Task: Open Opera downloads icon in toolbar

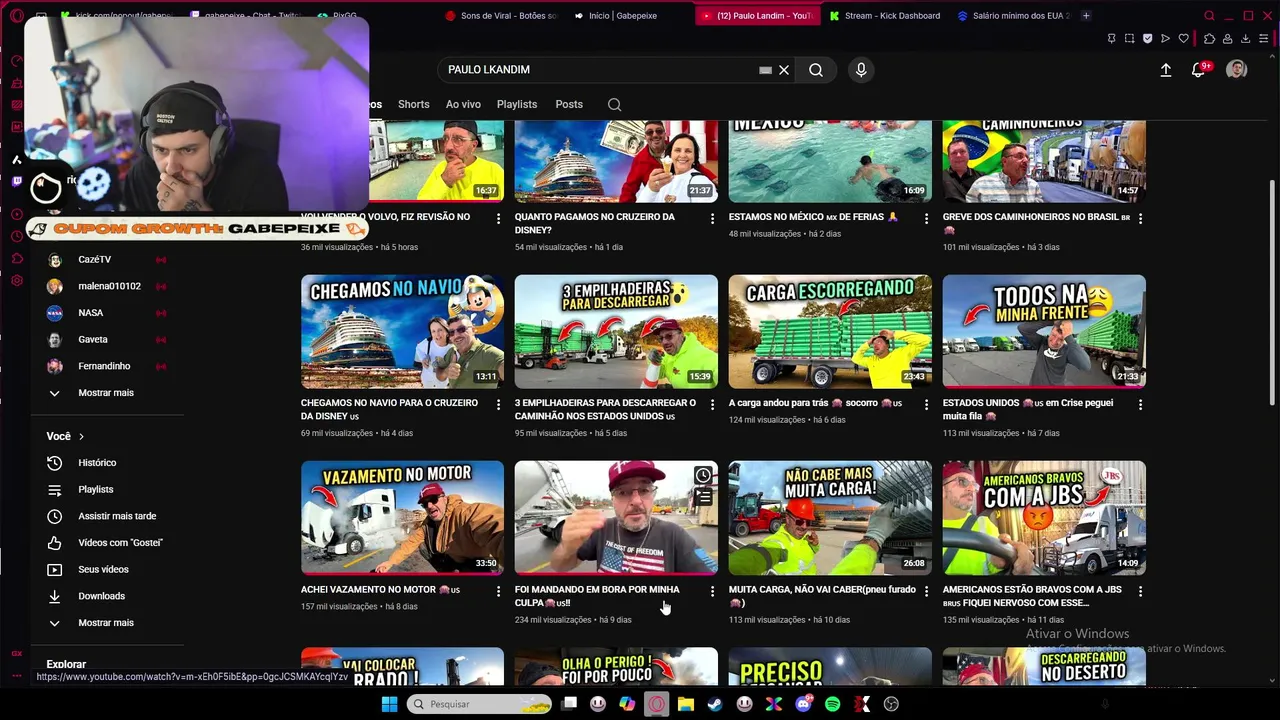Action: click(1245, 39)
